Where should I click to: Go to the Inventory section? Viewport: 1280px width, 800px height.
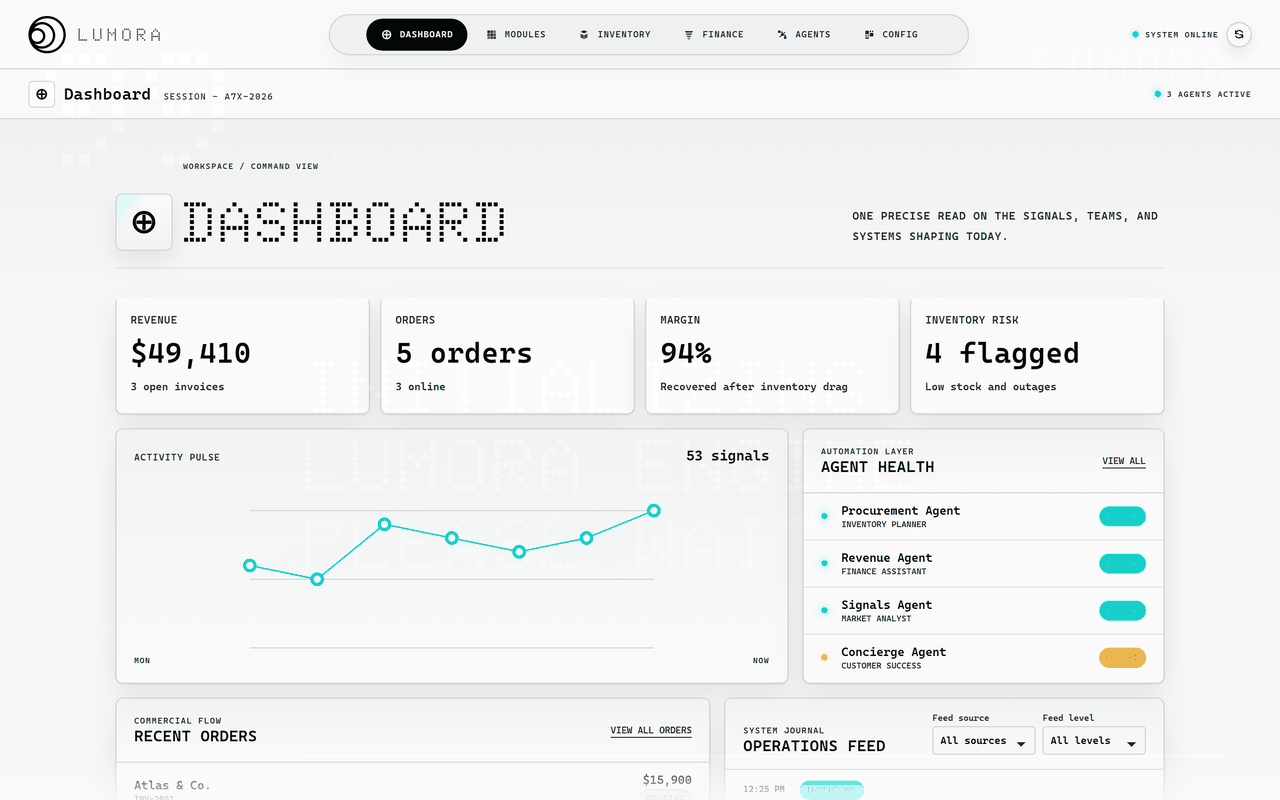click(614, 34)
